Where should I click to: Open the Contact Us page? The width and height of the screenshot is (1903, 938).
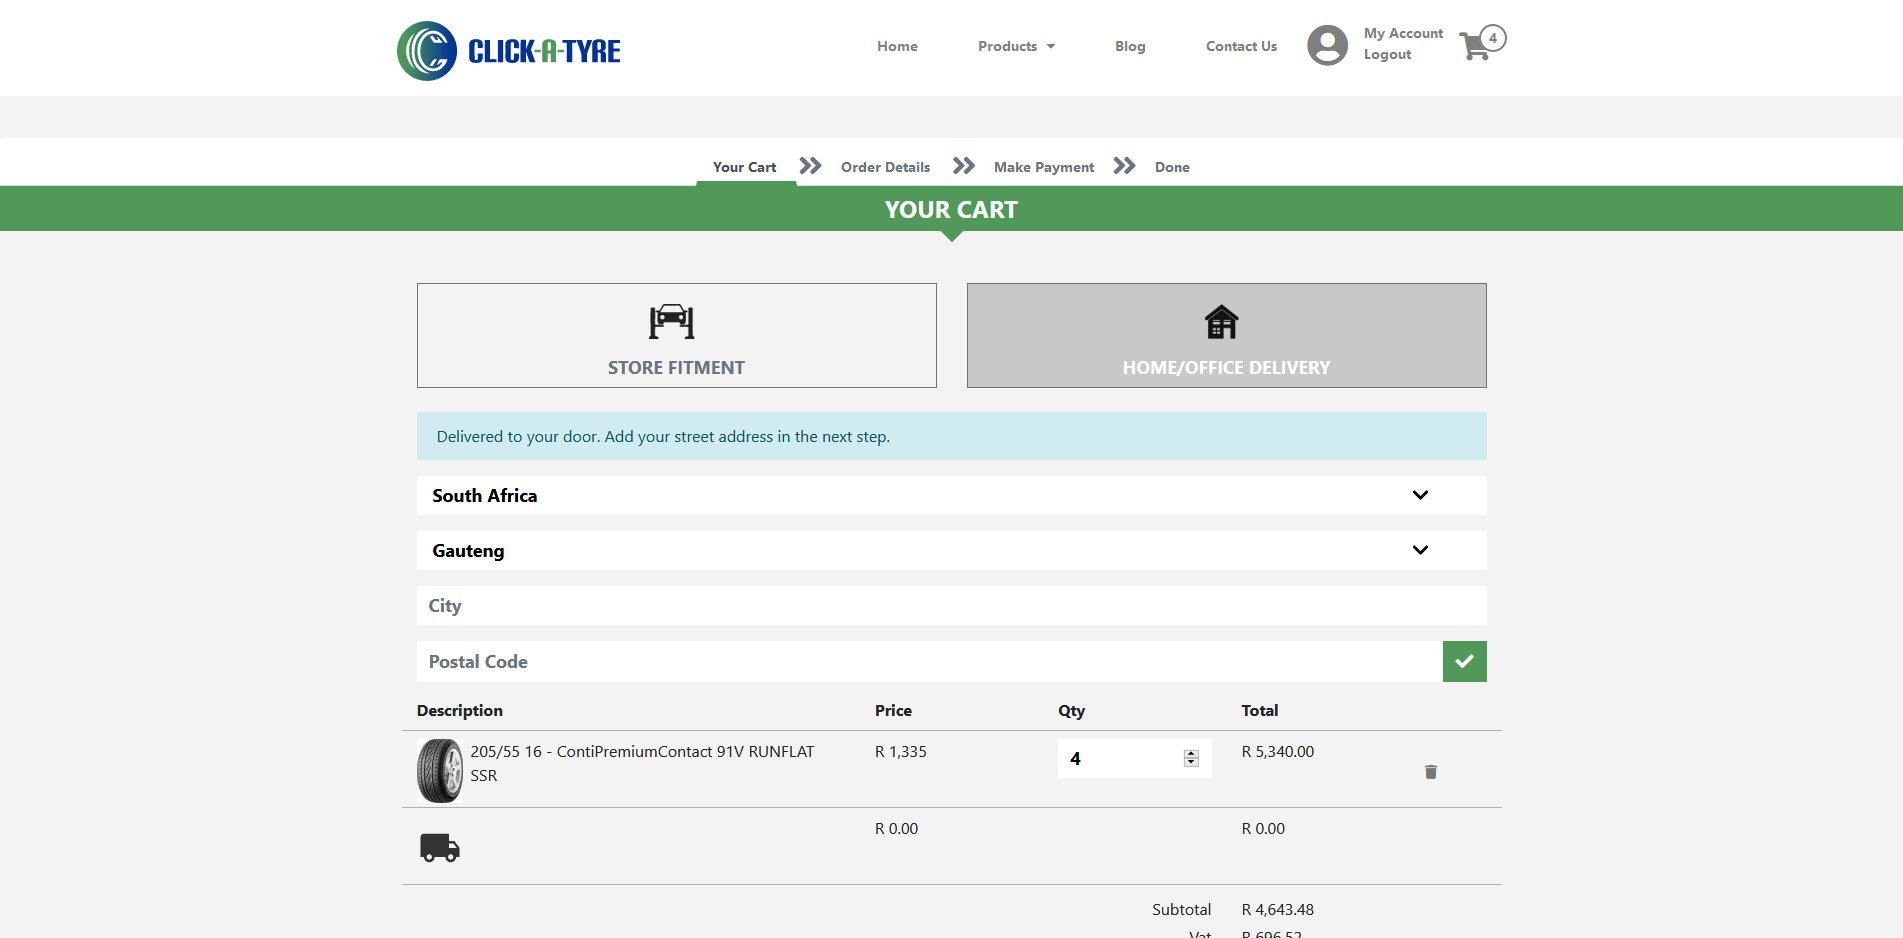pyautogui.click(x=1241, y=46)
